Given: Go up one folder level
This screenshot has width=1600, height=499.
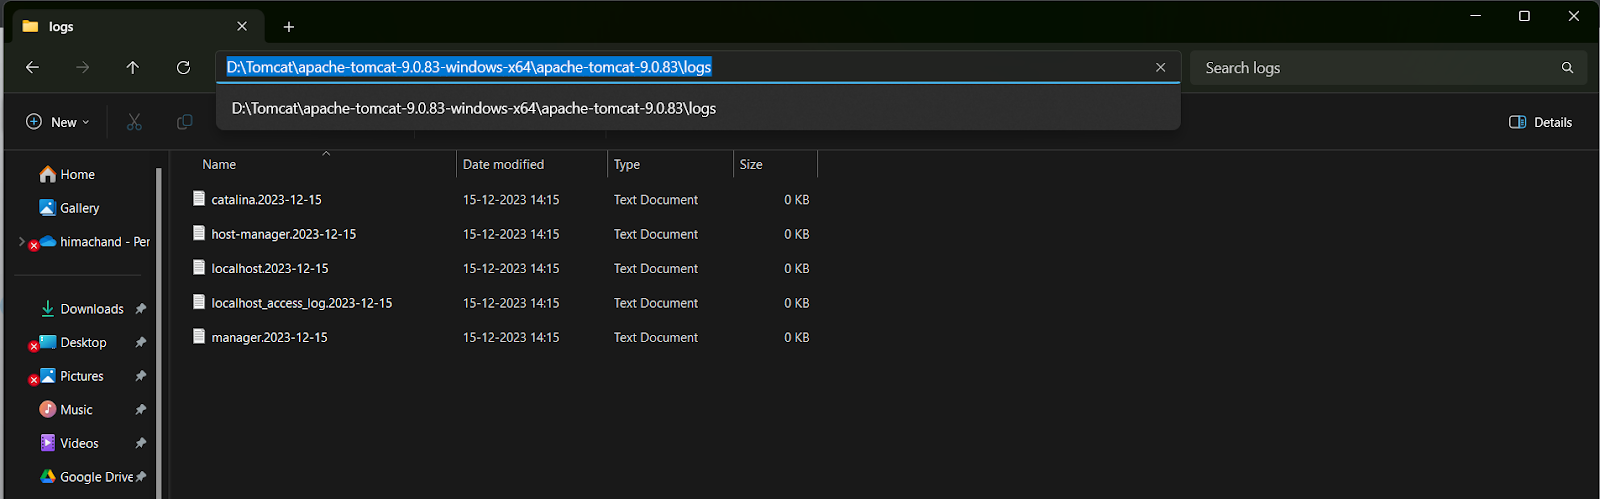Looking at the screenshot, I should 133,67.
